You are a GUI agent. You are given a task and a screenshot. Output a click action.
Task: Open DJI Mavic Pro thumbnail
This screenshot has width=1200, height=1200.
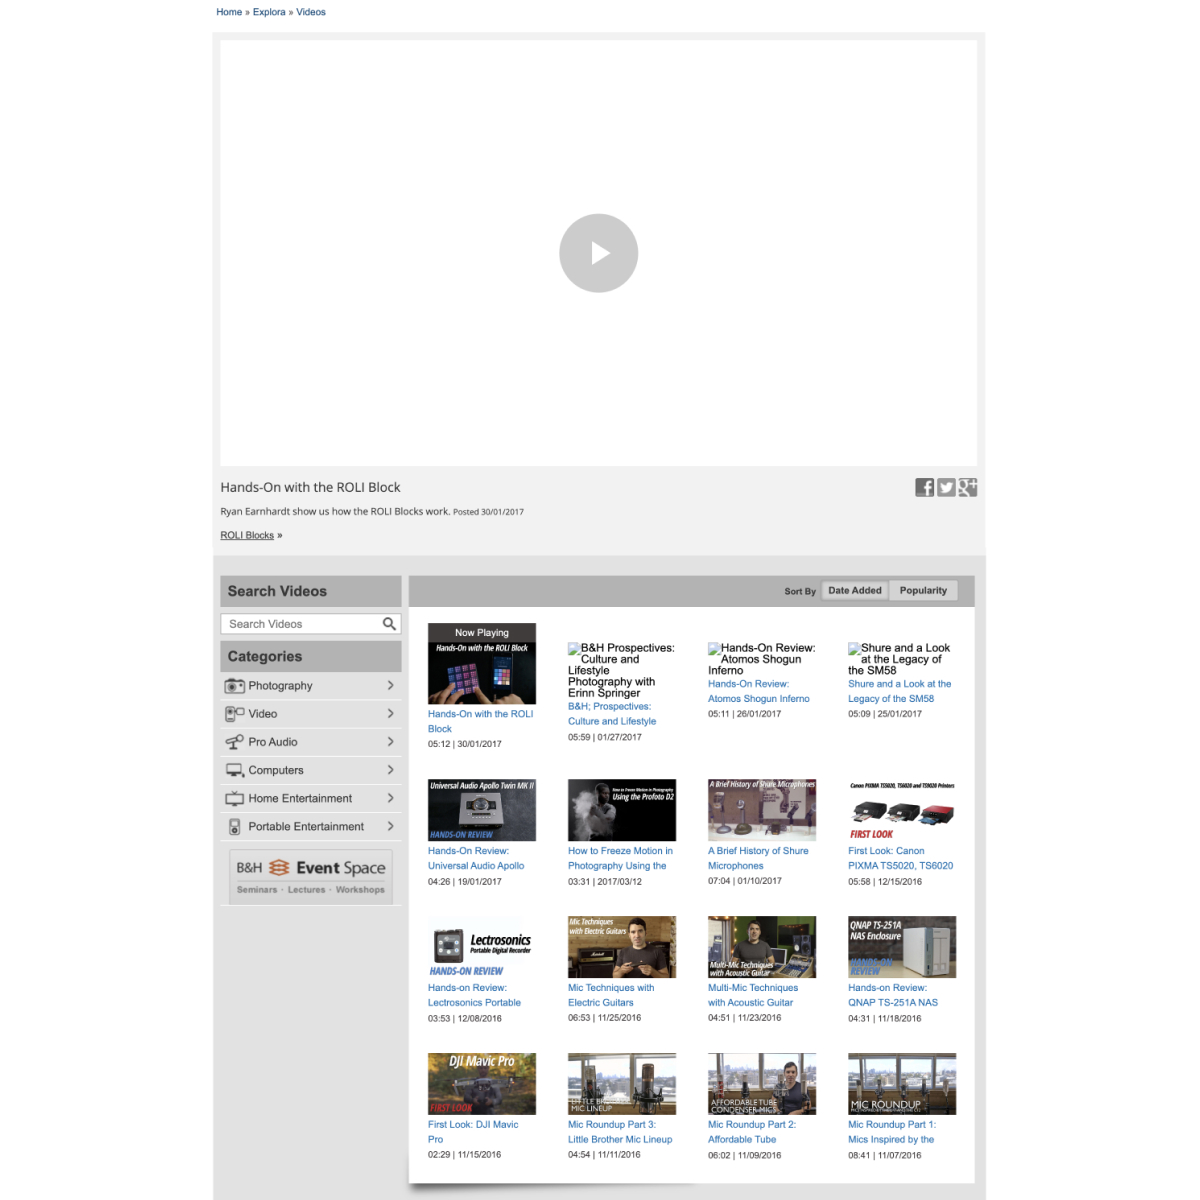coord(482,1084)
